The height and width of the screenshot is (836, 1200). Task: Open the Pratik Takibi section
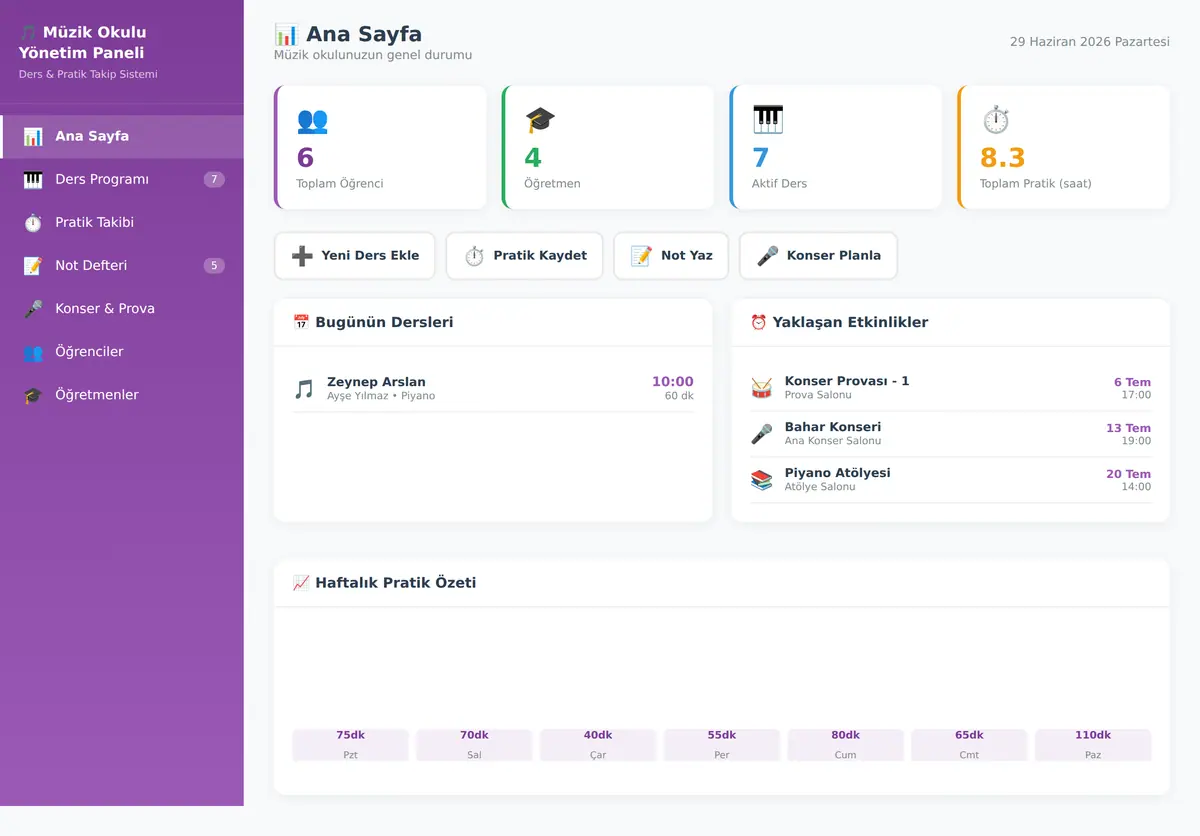click(x=122, y=223)
